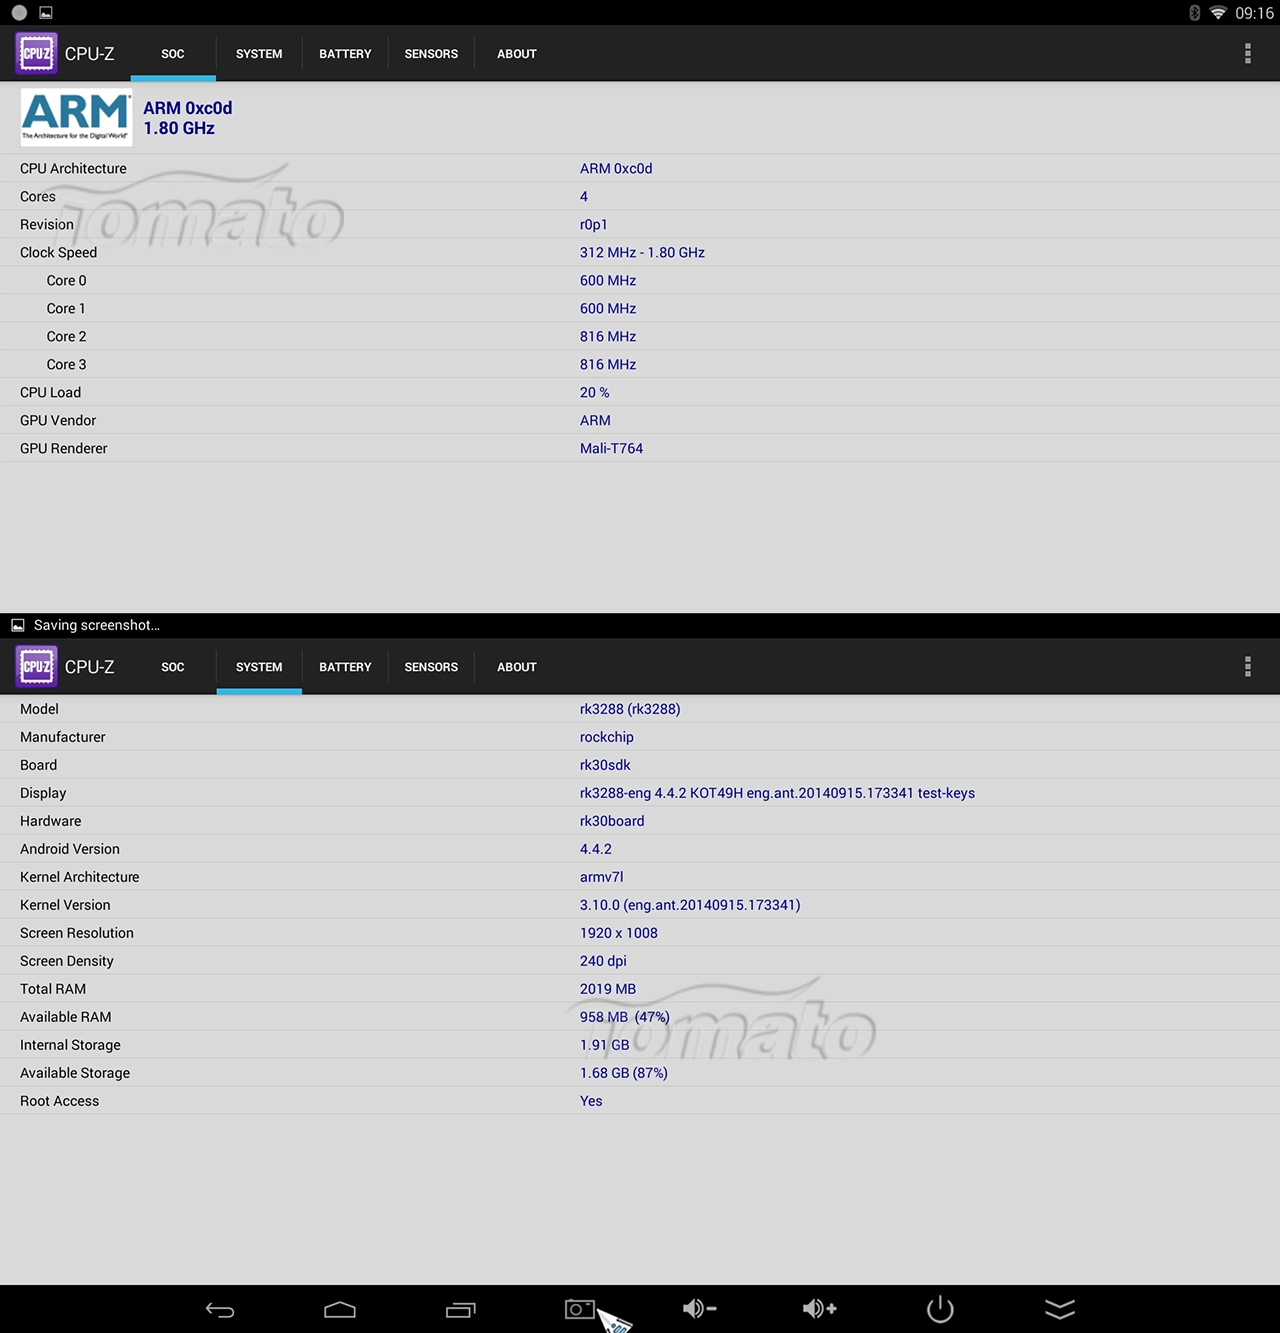Open the top CPU-Z overflow menu
Image resolution: width=1280 pixels, height=1333 pixels.
coord(1247,54)
